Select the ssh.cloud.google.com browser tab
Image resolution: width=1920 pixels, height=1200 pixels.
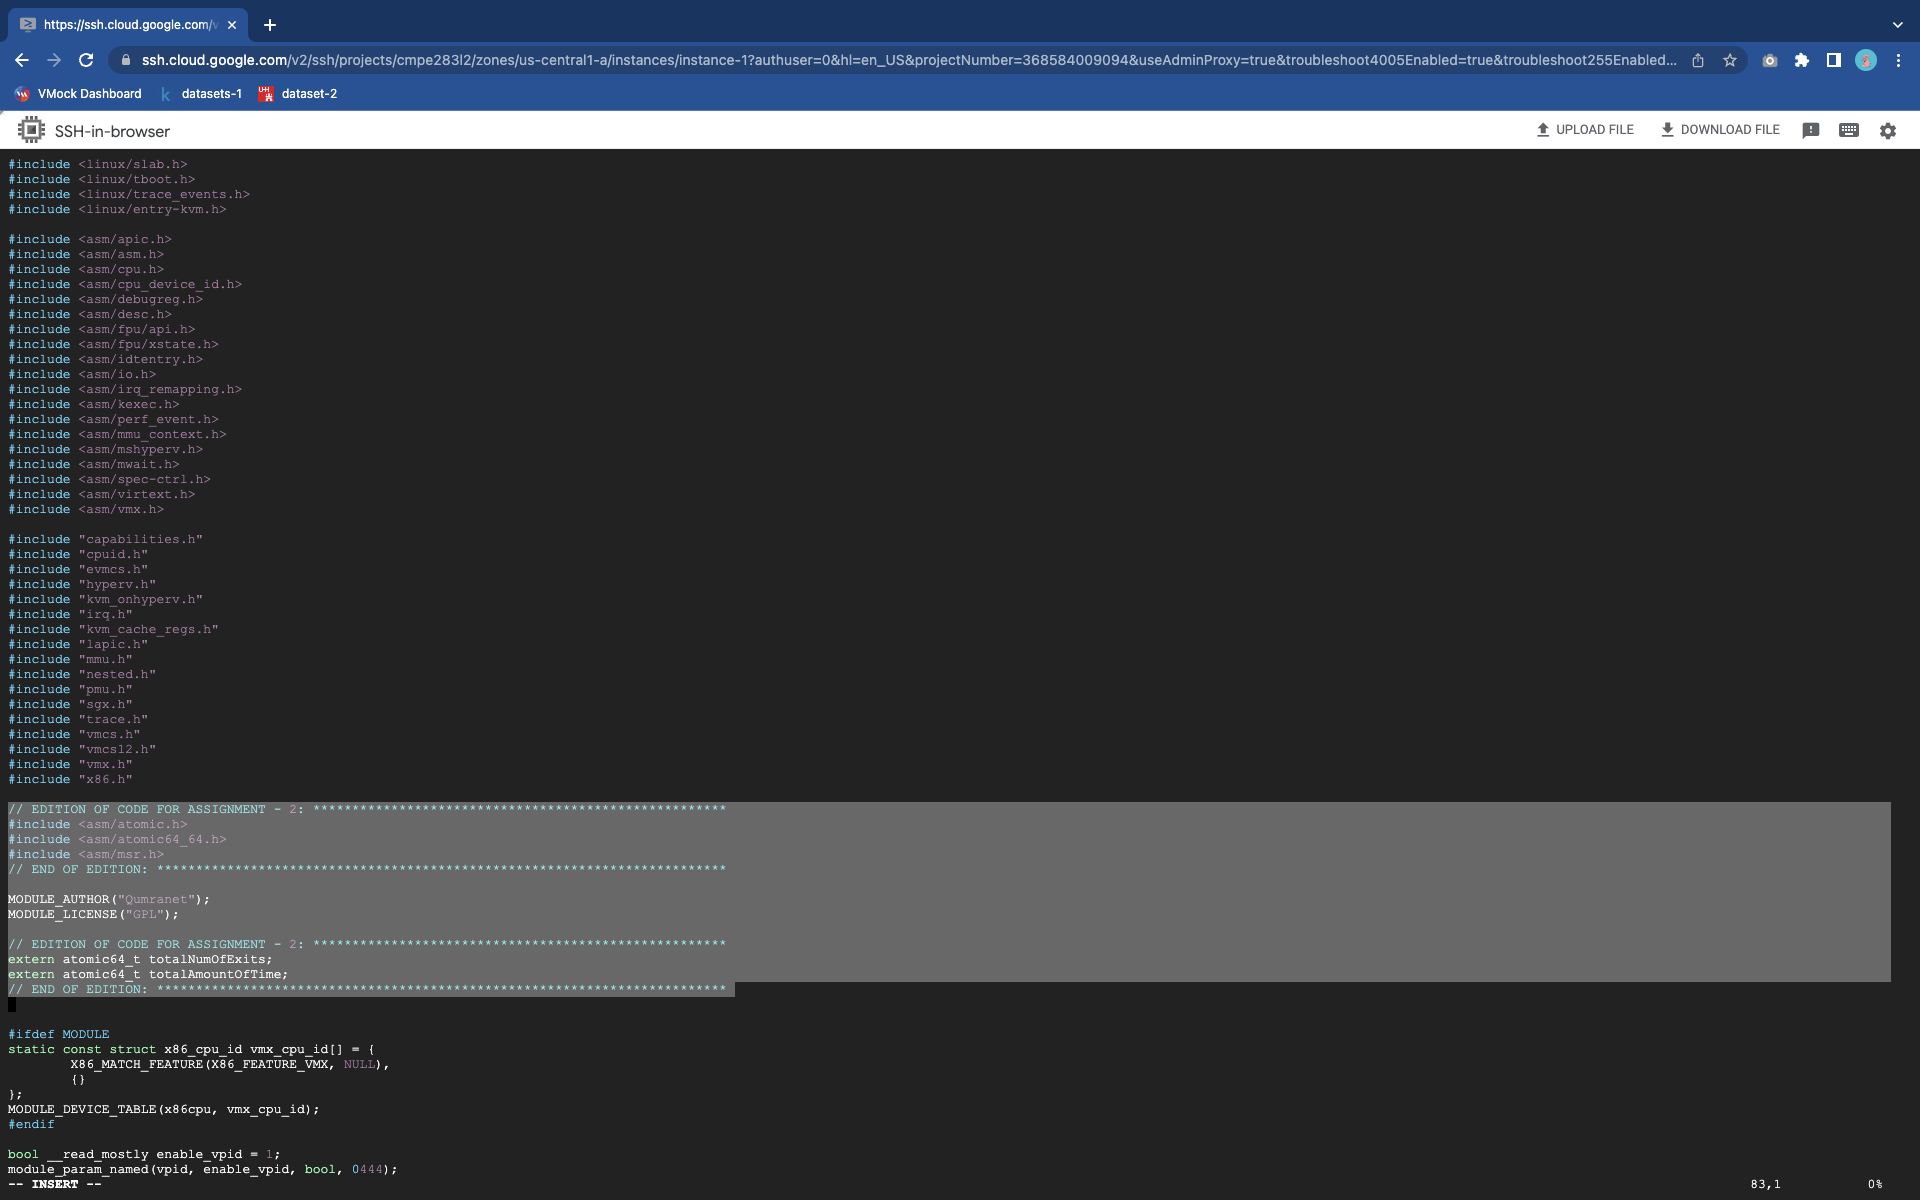120,24
